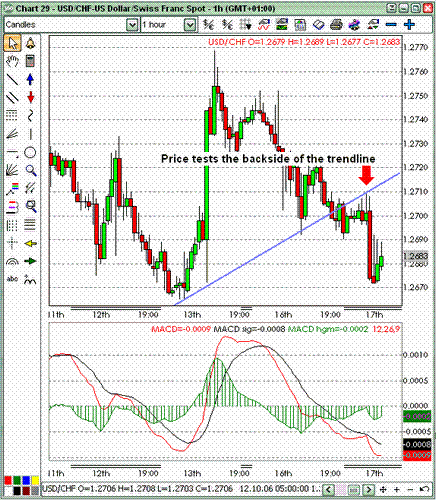Open the add indicator wave icon
The height and width of the screenshot is (500, 436).
click(x=264, y=25)
